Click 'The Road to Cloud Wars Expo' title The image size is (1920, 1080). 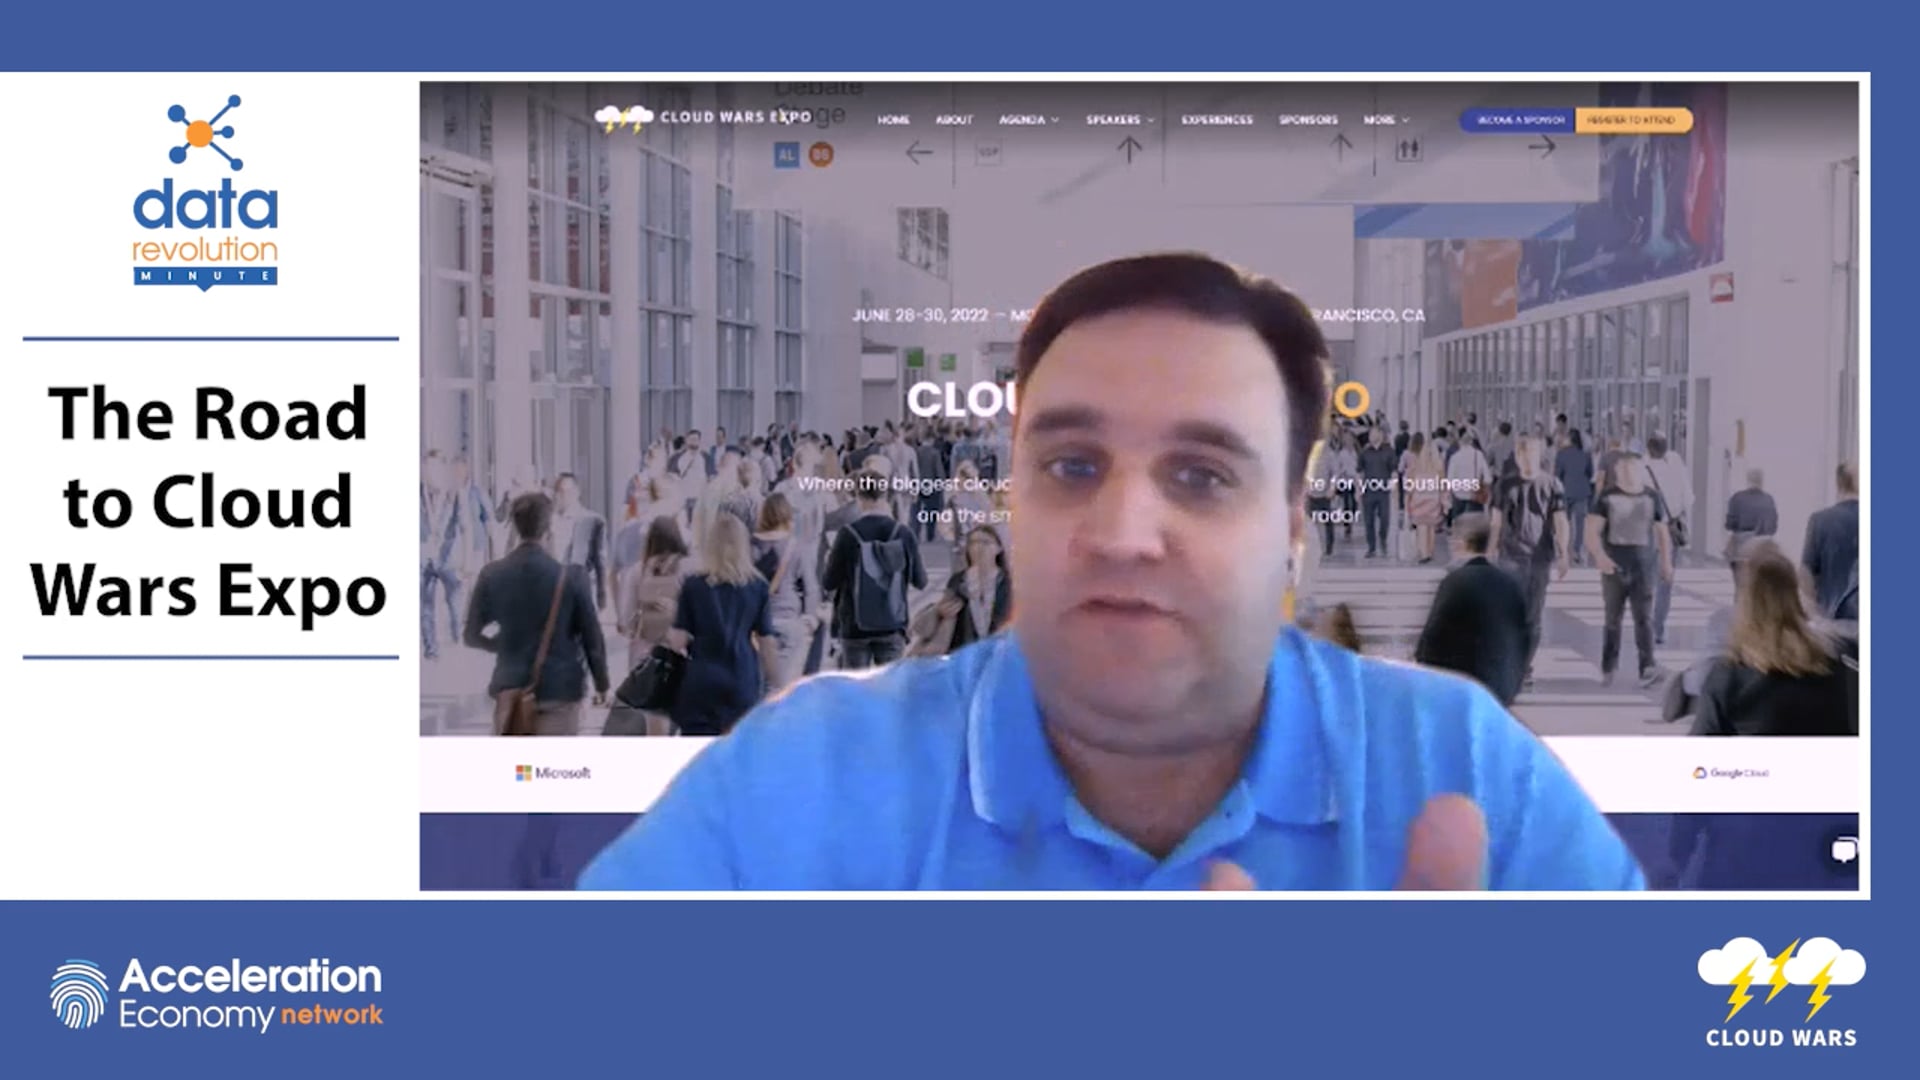point(209,502)
